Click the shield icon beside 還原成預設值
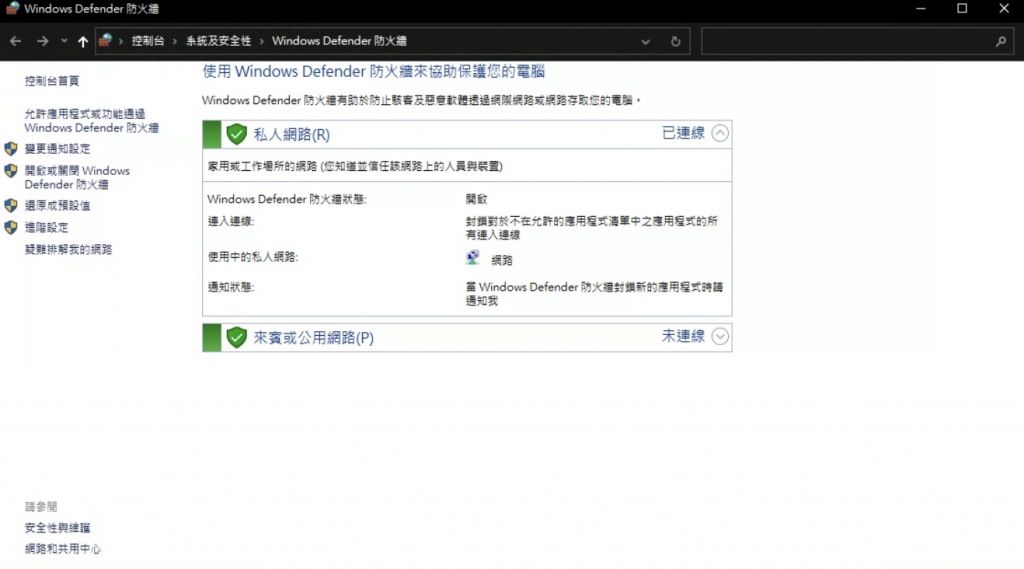This screenshot has width=1024, height=569. point(10,206)
